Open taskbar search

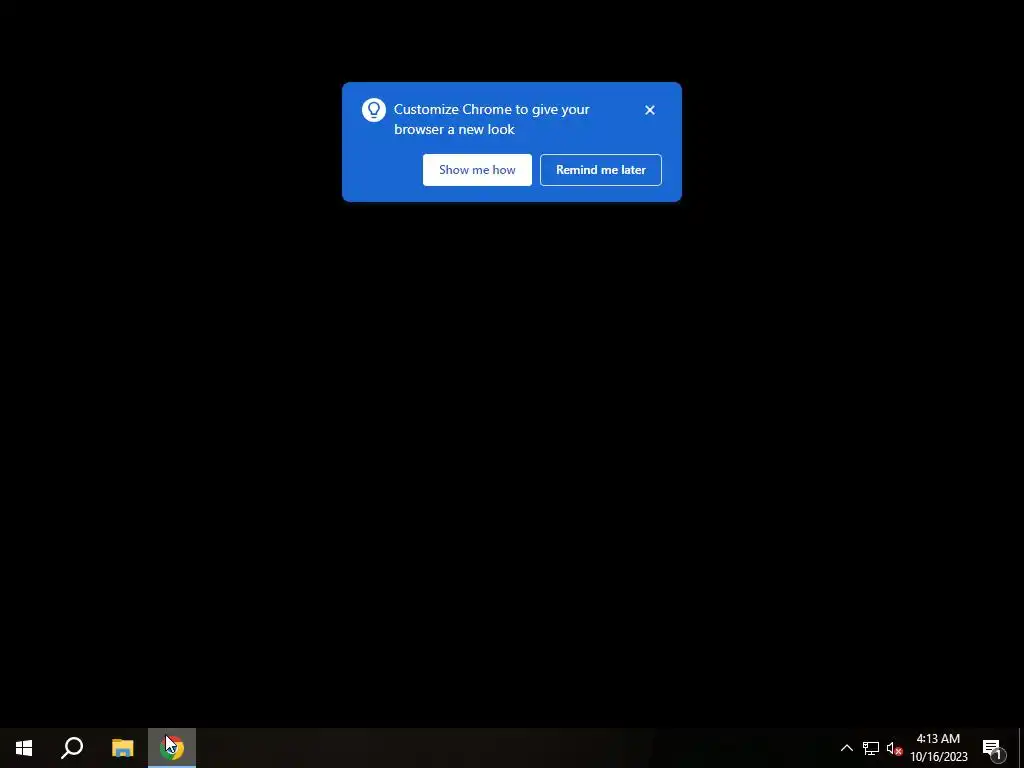click(x=72, y=748)
